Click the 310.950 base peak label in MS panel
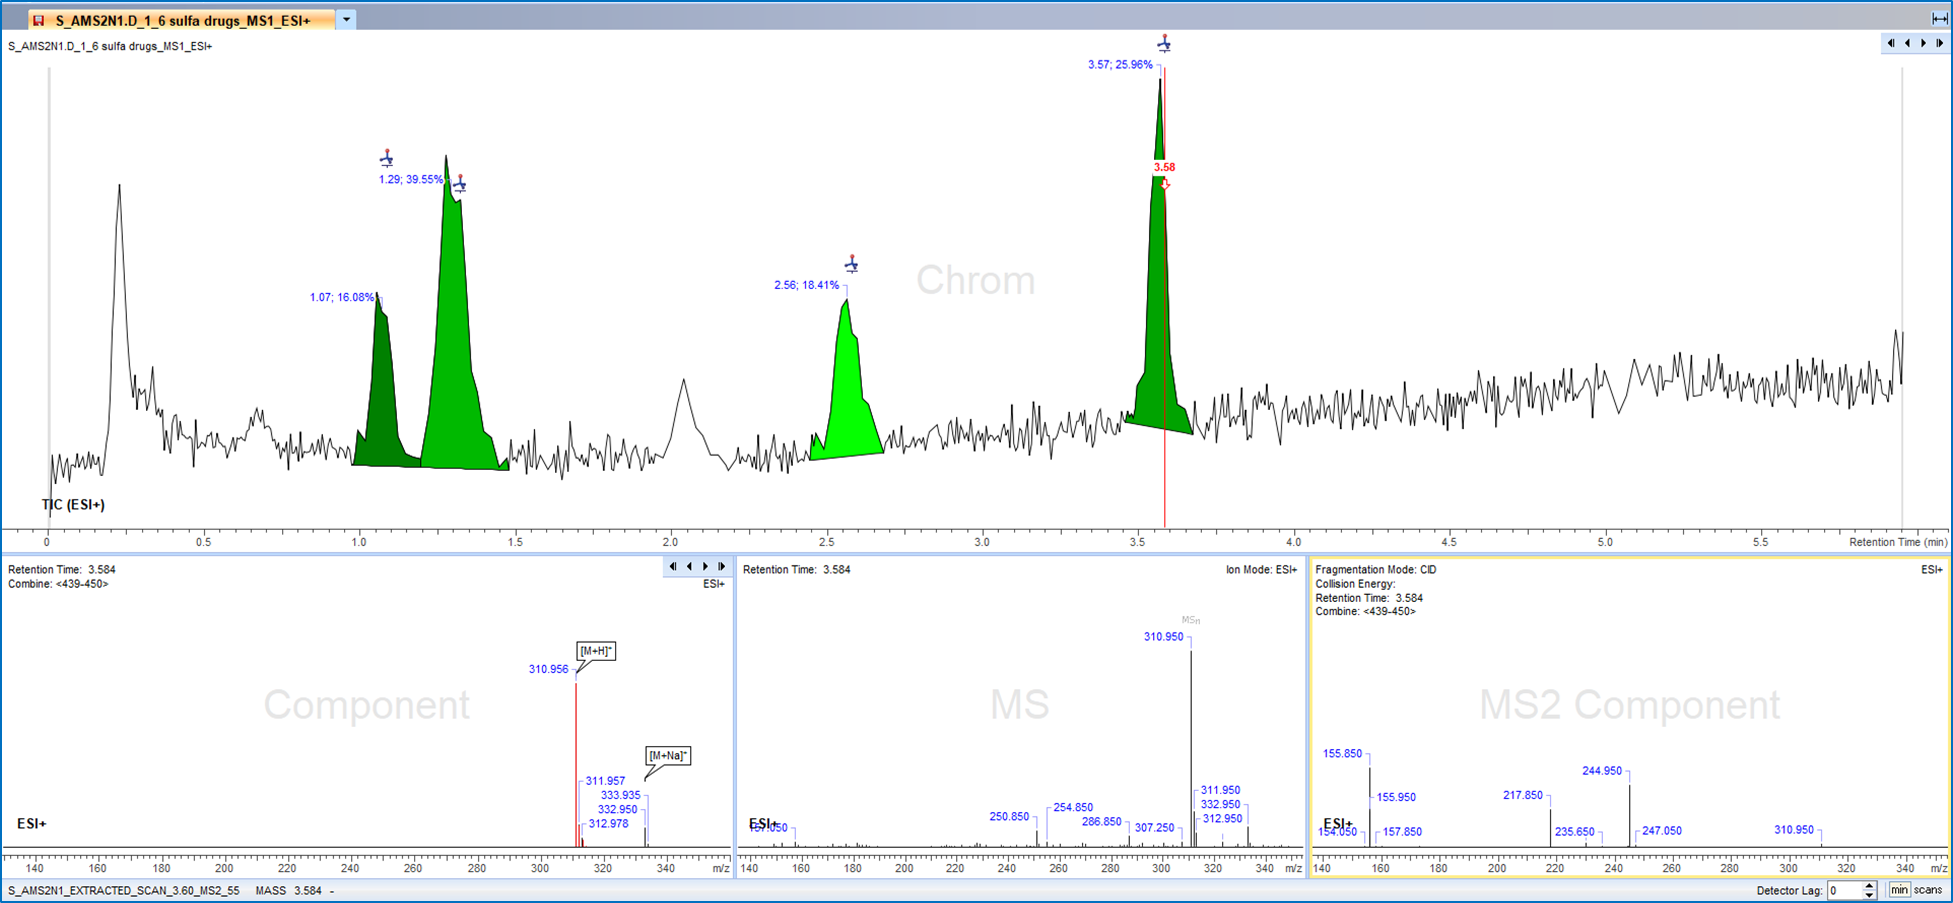This screenshot has height=903, width=1953. 1164,637
